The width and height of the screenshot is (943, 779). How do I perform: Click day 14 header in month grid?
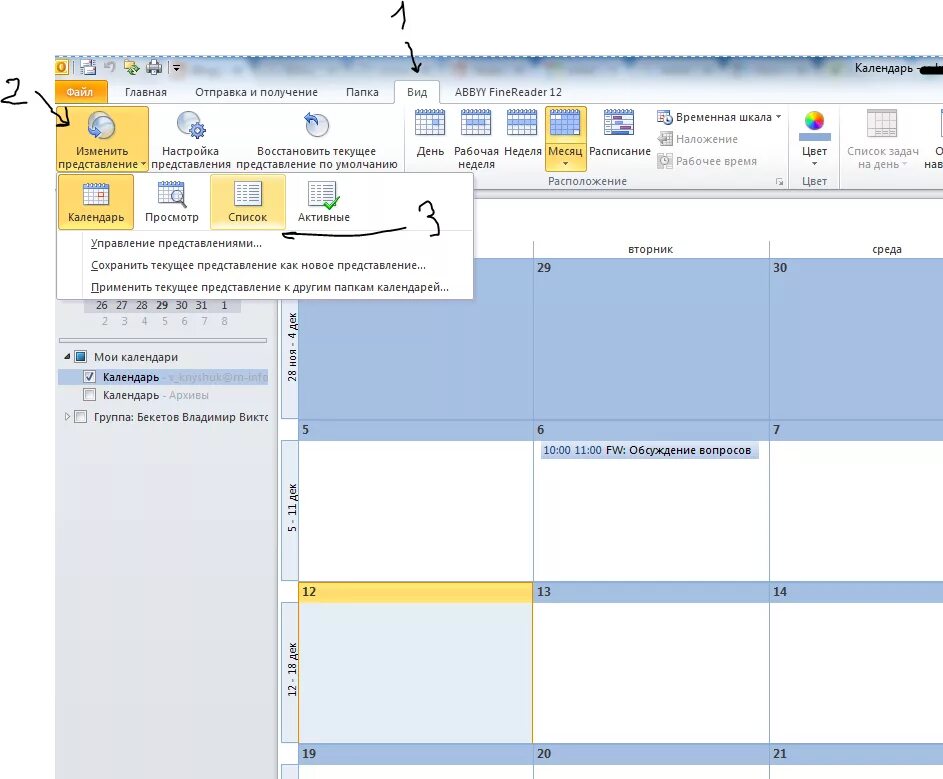(856, 592)
